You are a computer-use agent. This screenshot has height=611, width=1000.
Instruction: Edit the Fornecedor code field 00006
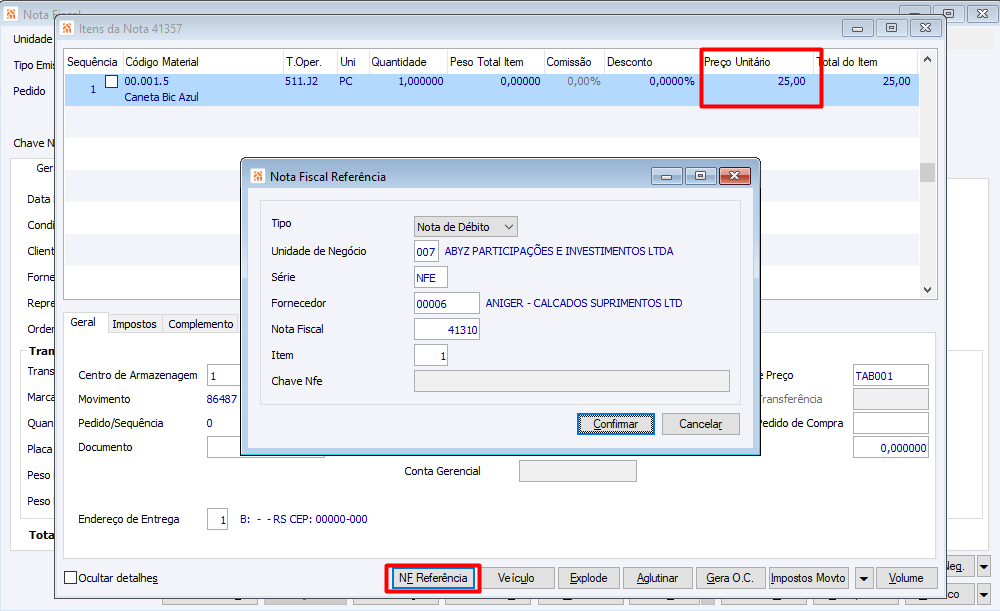click(446, 304)
